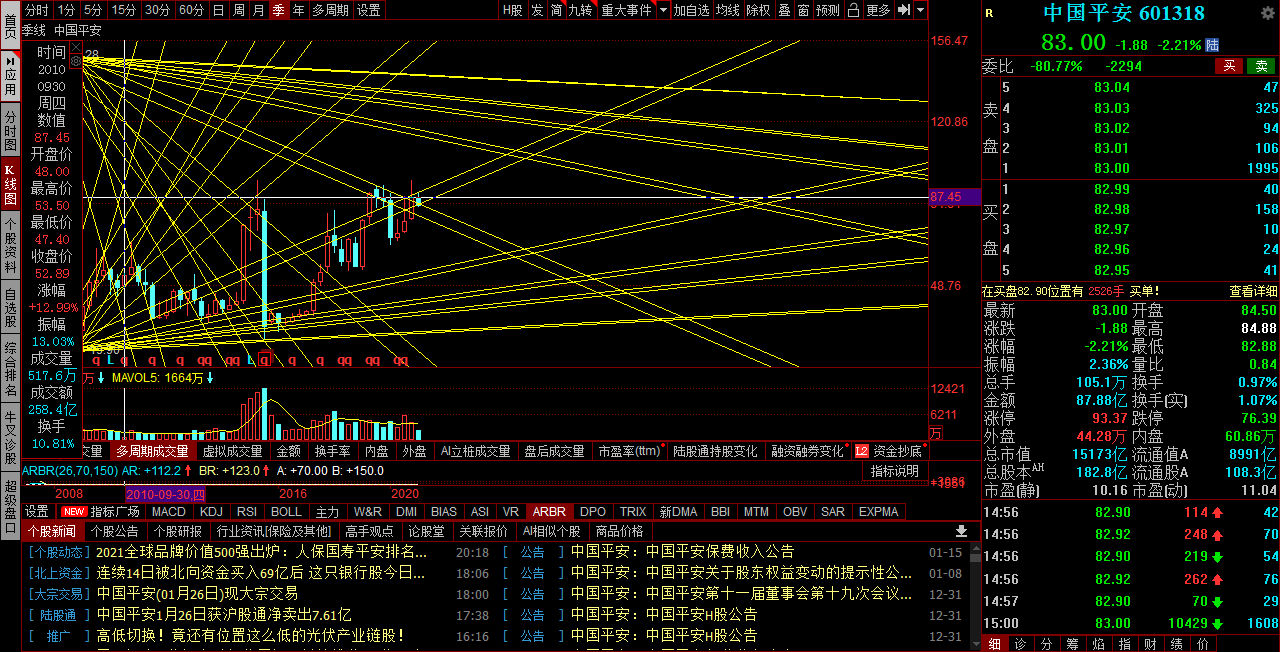Switch to 15分 period
The height and width of the screenshot is (652, 1280).
pos(124,10)
